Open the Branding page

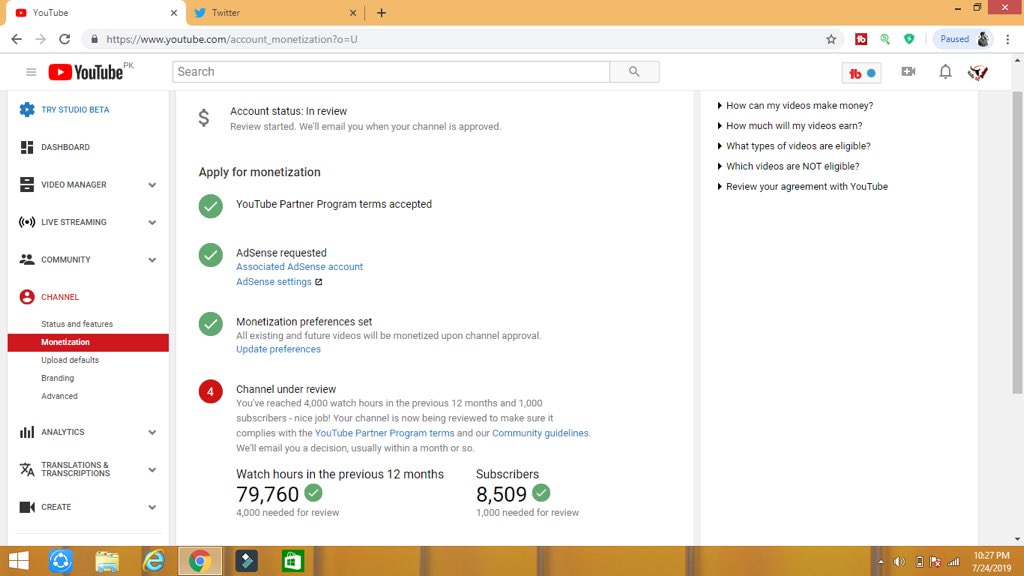(57, 378)
